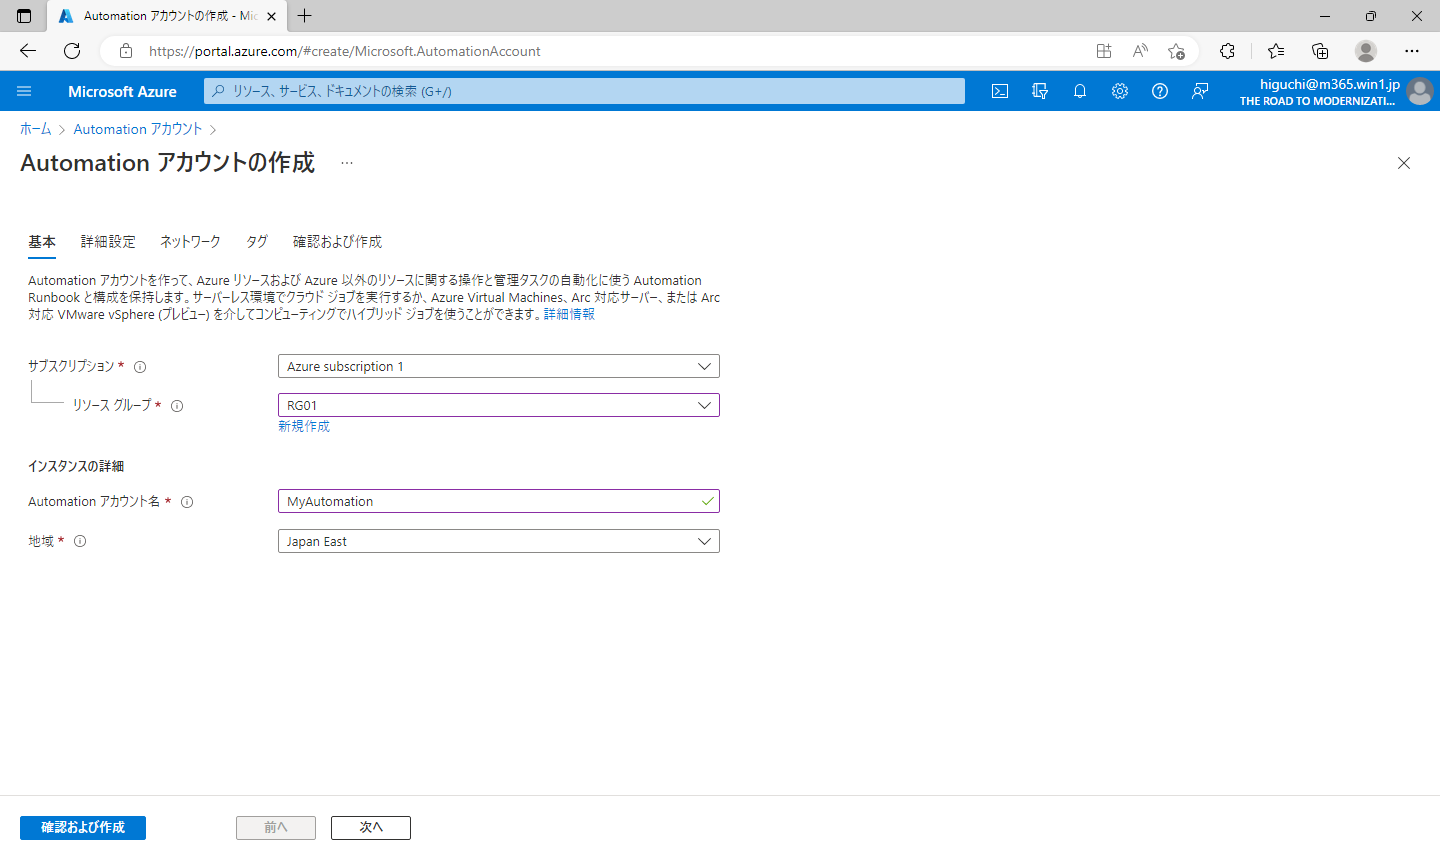This screenshot has width=1440, height=860.
Task: Click the 前へ button
Action: click(276, 828)
